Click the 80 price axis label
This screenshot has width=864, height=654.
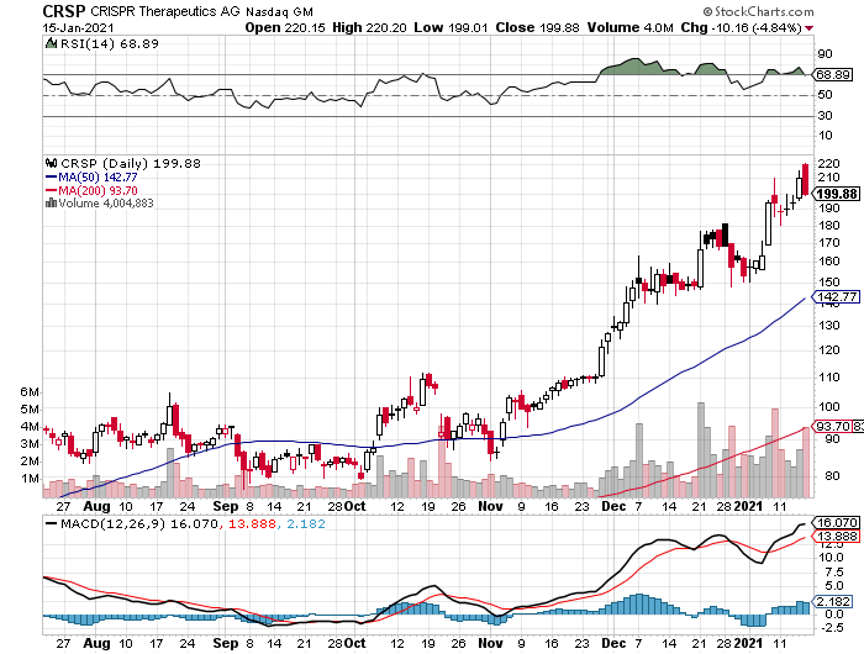[833, 476]
